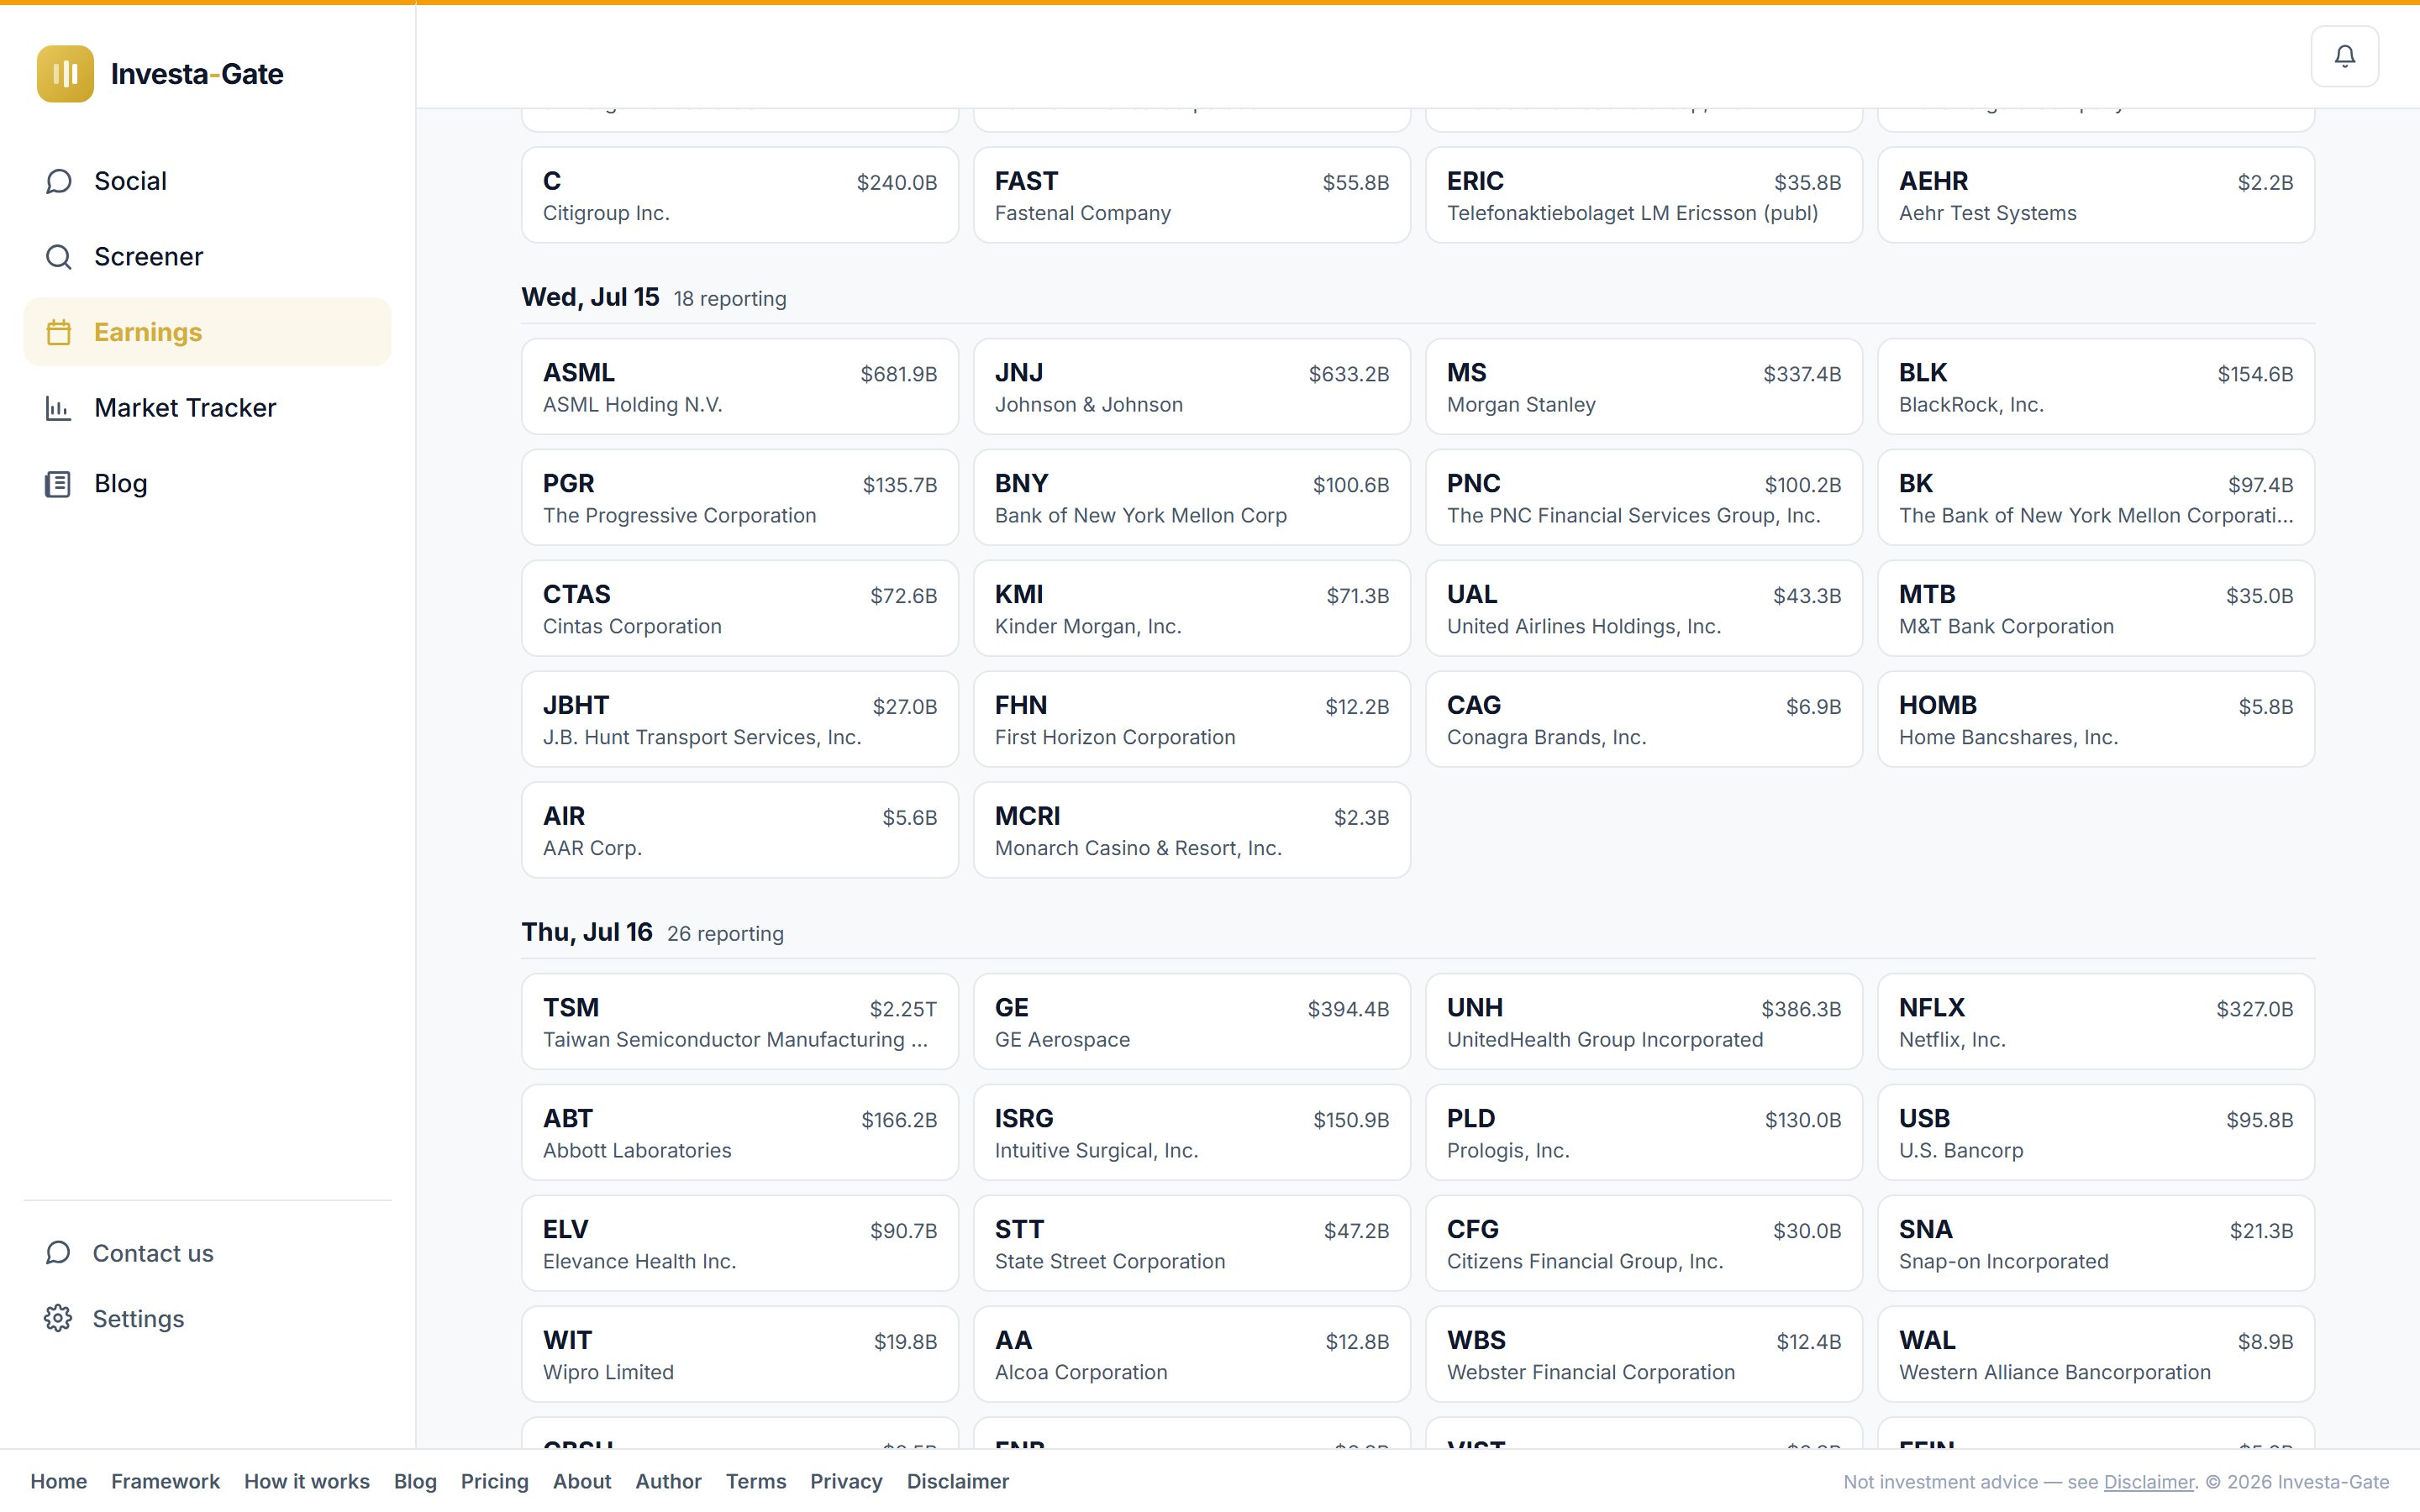Open the ASML Holding N.V. card
This screenshot has height=1512, width=2420.
tap(740, 386)
